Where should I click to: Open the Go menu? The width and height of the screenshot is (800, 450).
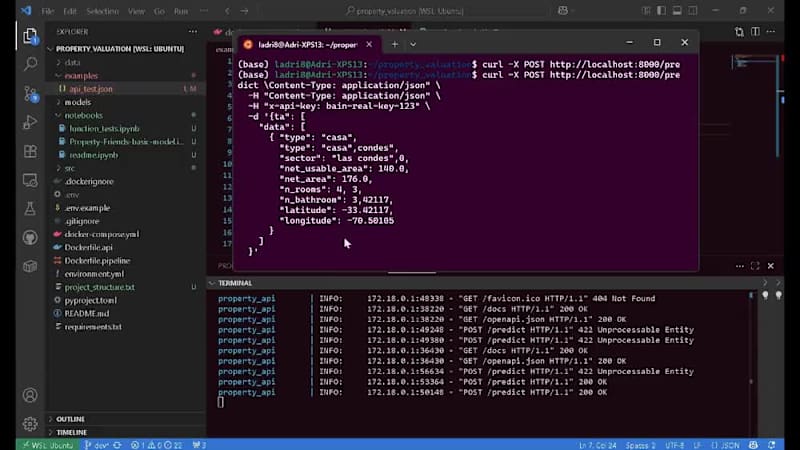pyautogui.click(x=159, y=11)
